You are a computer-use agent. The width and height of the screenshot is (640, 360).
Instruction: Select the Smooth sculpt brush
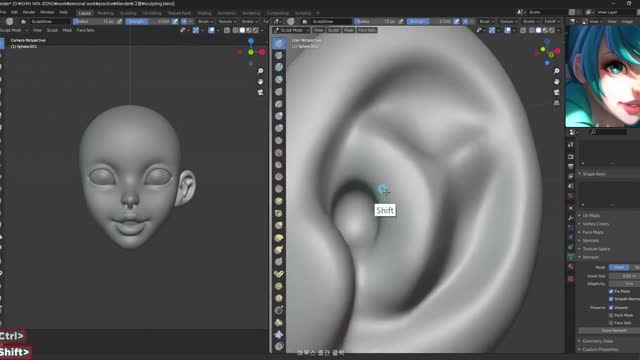pos(279,153)
